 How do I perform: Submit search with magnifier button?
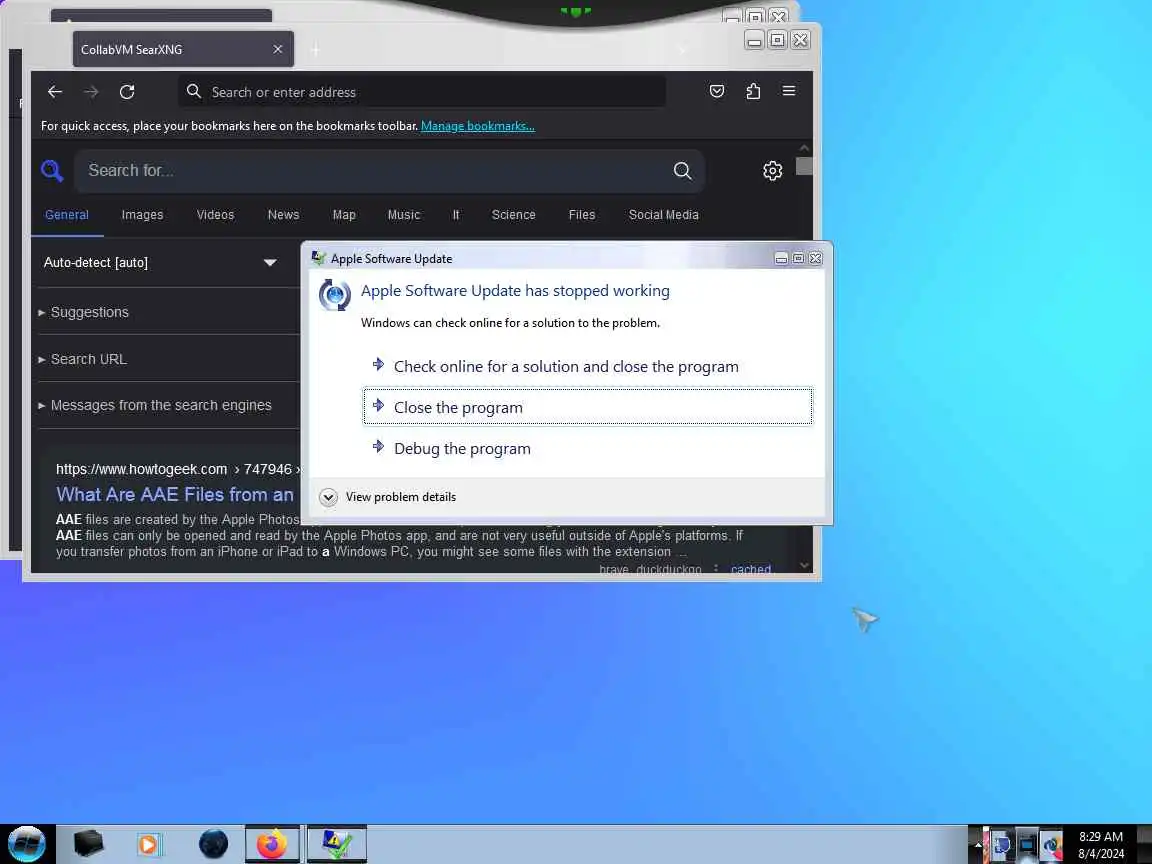pyautogui.click(x=683, y=171)
